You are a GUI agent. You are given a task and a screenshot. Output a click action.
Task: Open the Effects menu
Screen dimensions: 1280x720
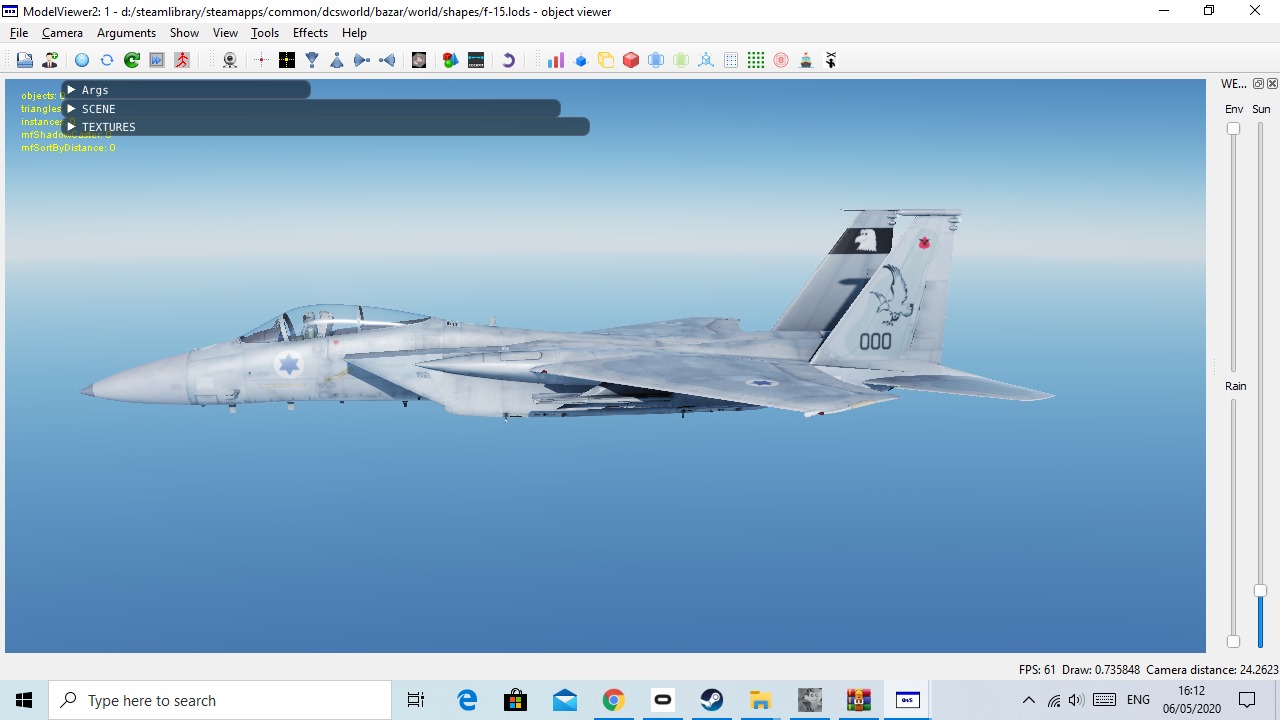tap(310, 33)
